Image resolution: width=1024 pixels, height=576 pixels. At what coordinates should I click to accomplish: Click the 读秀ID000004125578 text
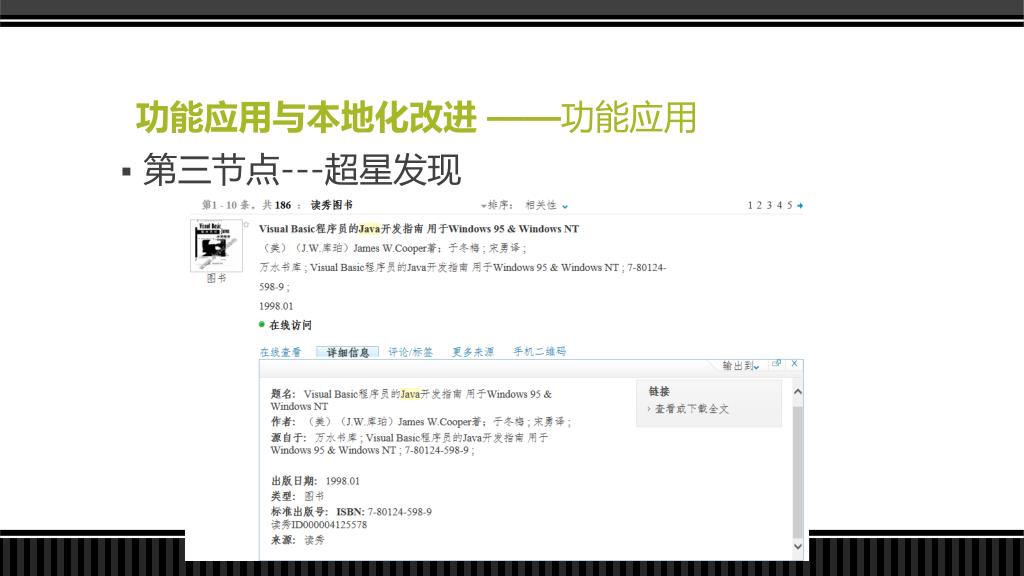point(319,525)
